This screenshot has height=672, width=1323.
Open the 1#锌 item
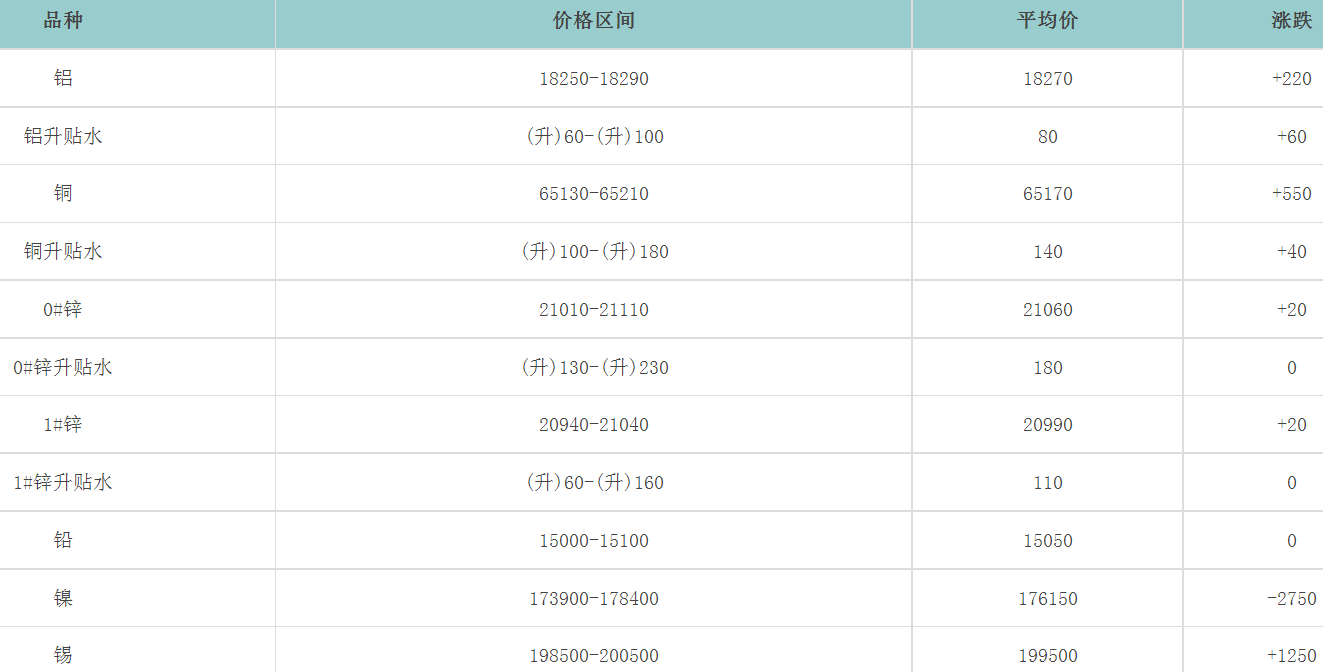[63, 425]
